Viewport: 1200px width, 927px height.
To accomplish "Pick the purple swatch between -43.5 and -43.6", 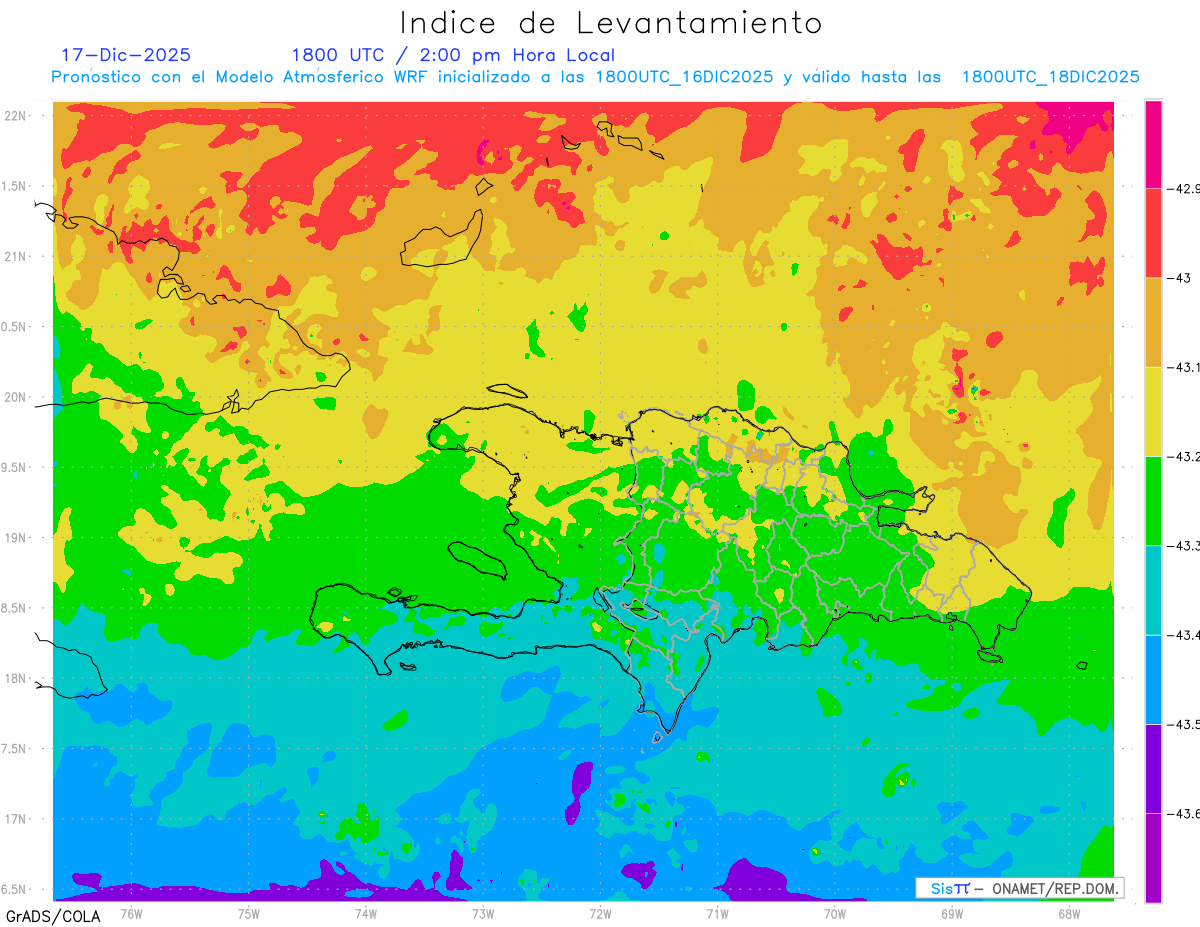I will [x=1153, y=768].
